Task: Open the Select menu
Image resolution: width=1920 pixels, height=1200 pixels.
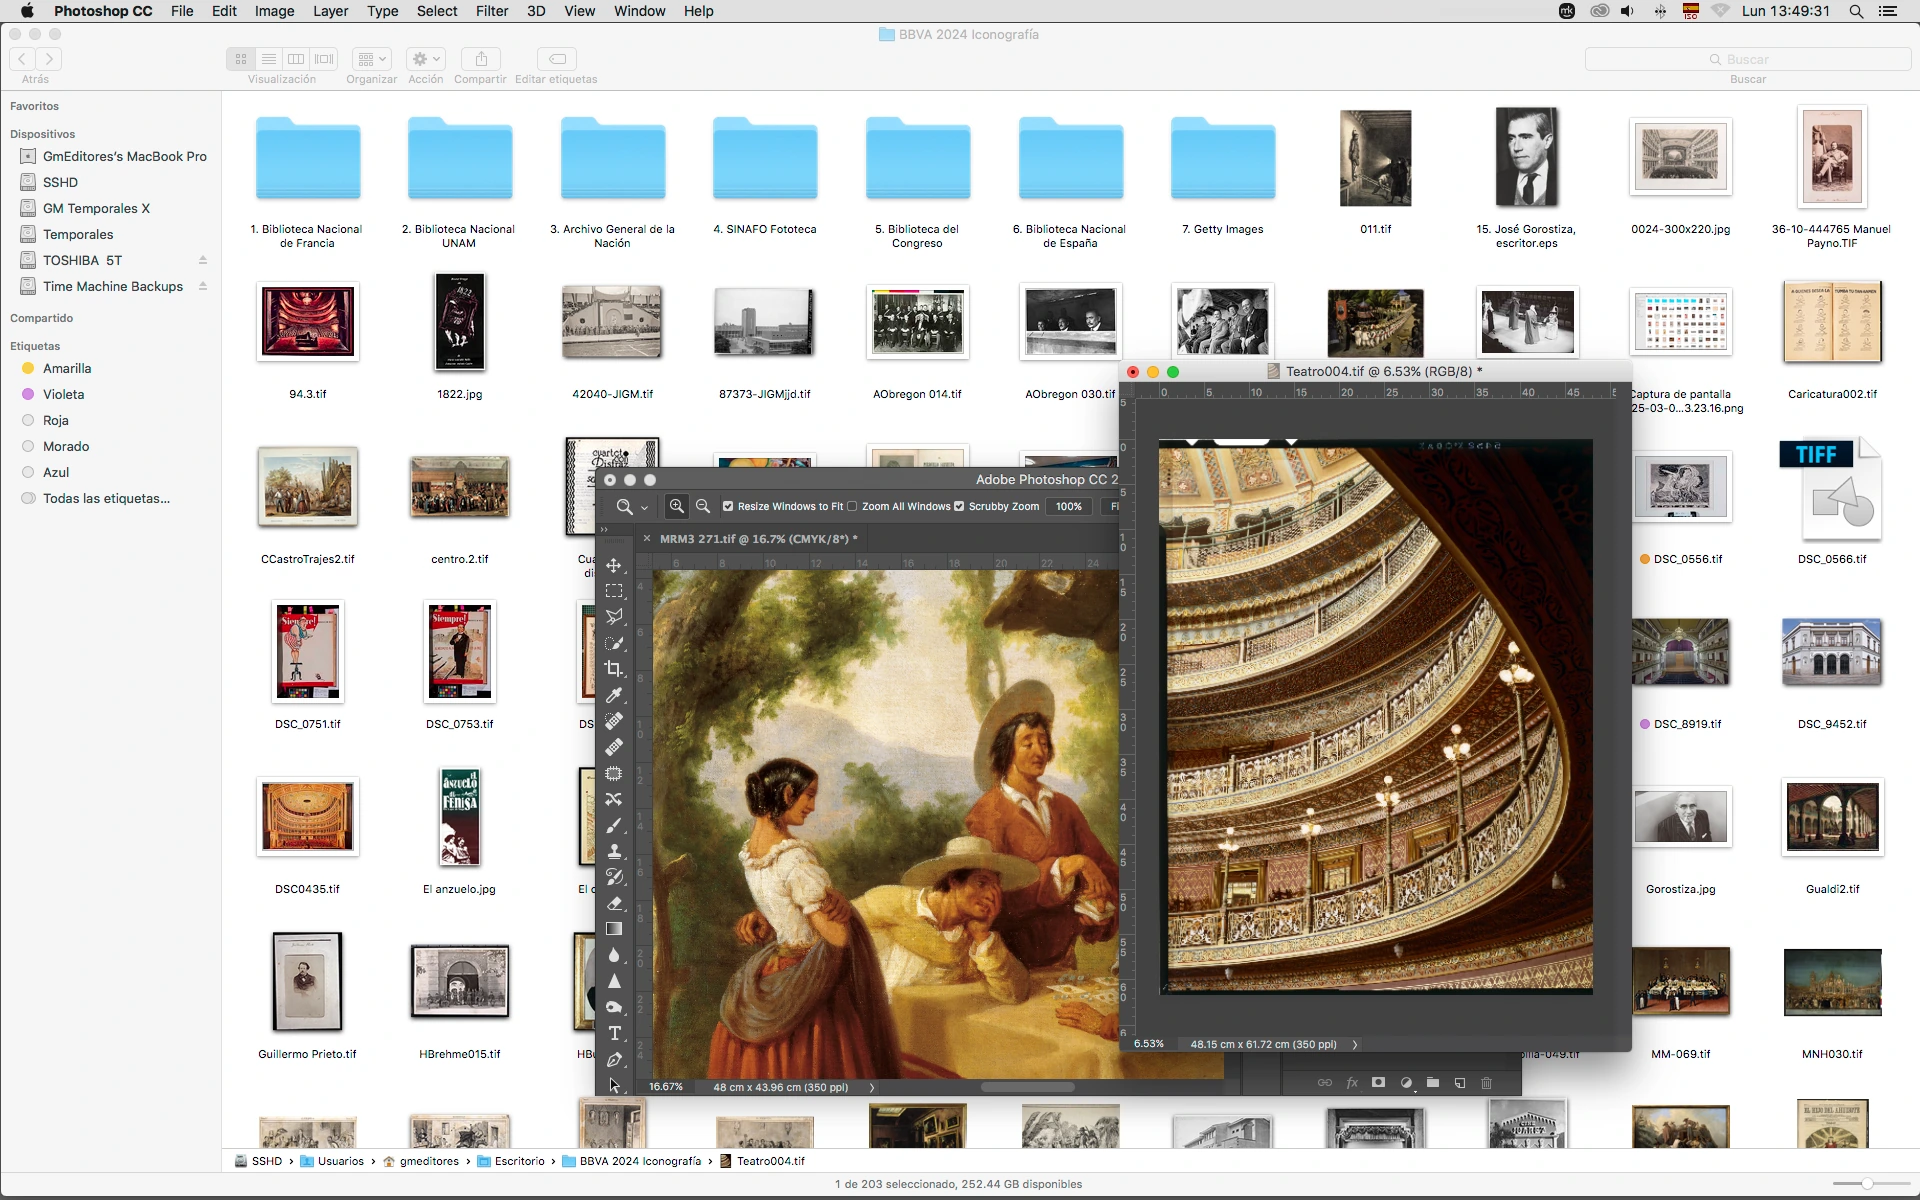Action: click(437, 11)
